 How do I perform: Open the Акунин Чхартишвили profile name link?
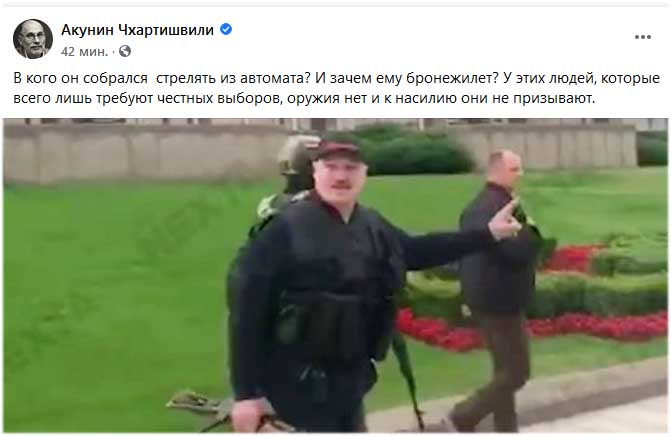(x=137, y=30)
